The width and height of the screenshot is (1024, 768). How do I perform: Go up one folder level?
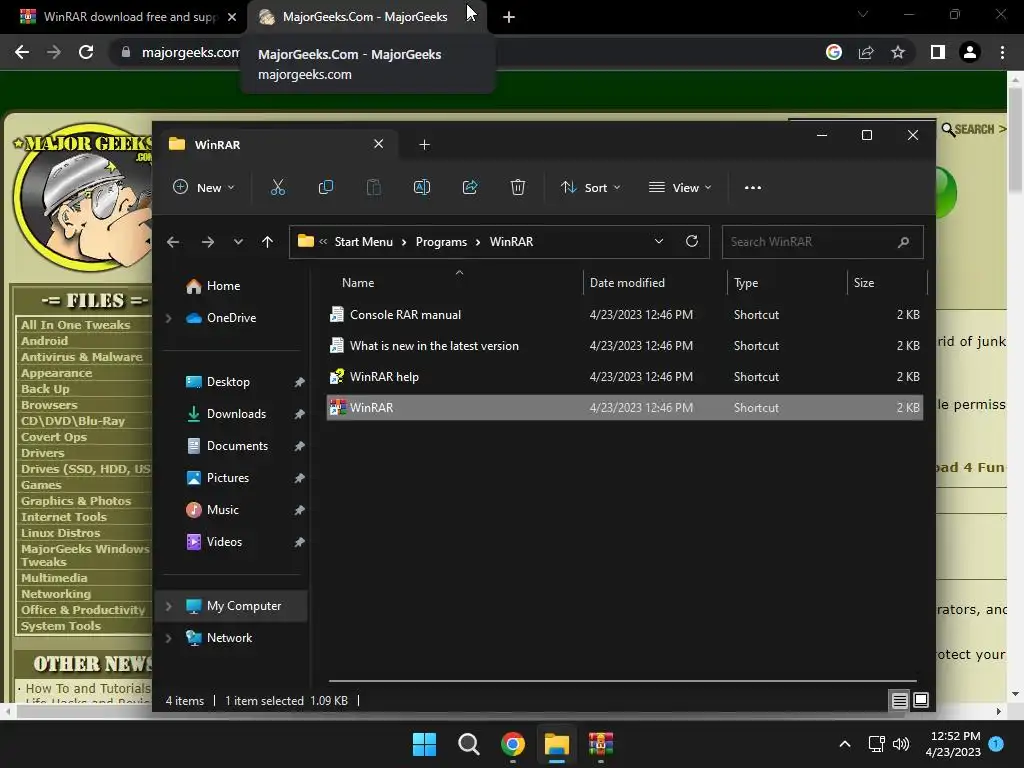pos(267,242)
